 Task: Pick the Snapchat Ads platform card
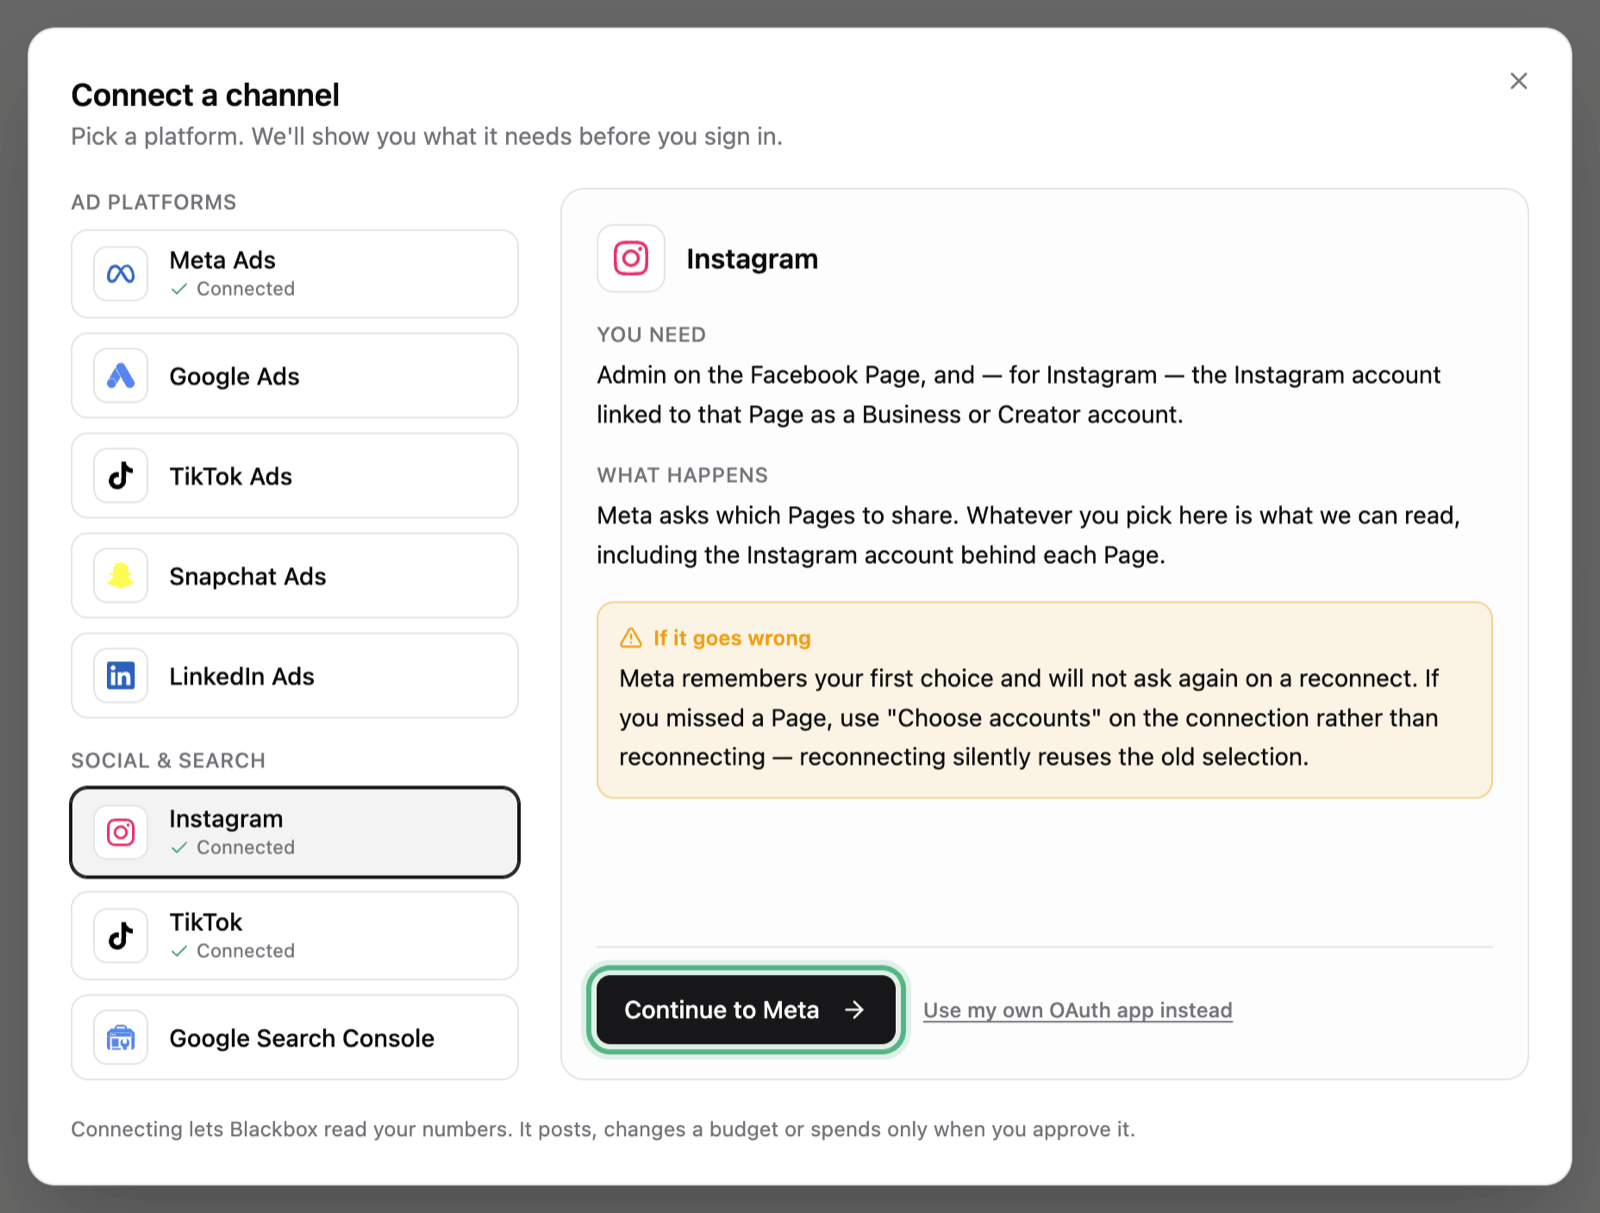pos(295,576)
